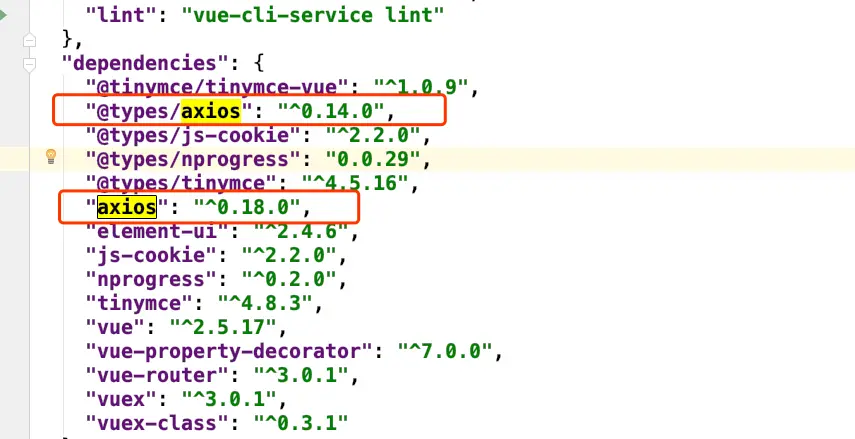The image size is (855, 439).
Task: Click the "vue-router" dependency key
Action: coord(158,375)
